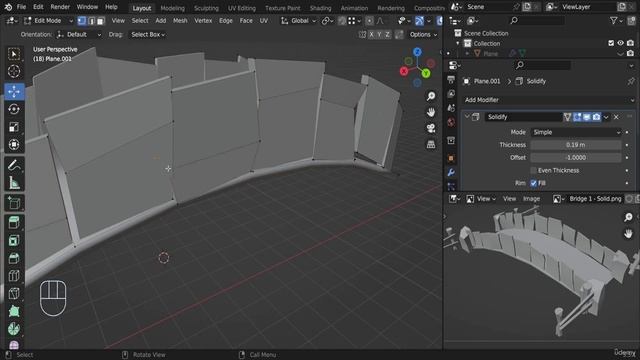
Task: Select the Bevel tool
Action: [14, 258]
